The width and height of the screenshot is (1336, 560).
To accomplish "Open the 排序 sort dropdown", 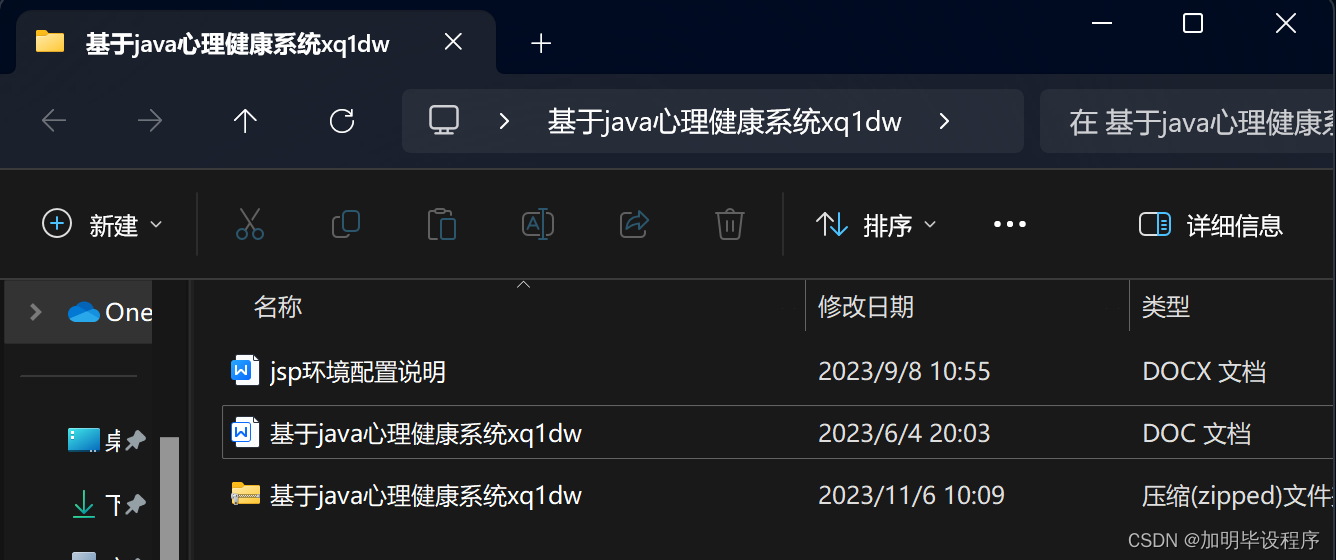I will (876, 225).
